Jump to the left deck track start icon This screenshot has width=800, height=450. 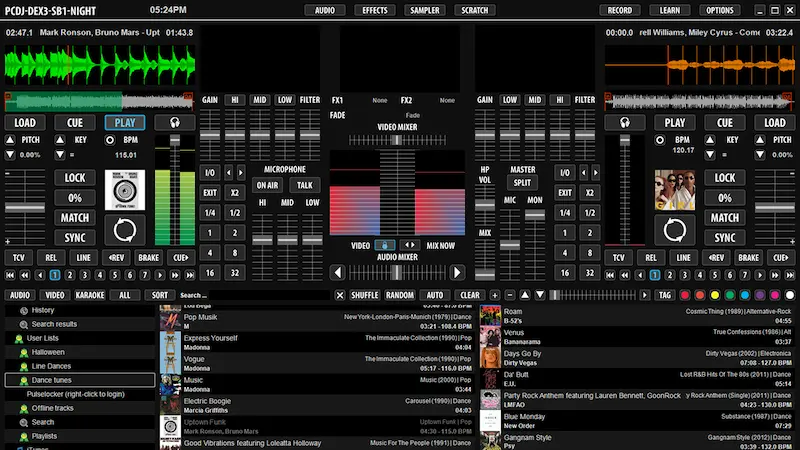click(x=11, y=275)
